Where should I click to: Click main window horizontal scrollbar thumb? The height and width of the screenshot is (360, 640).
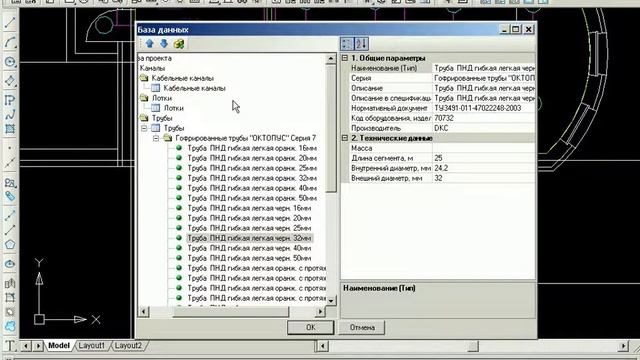(x=473, y=346)
